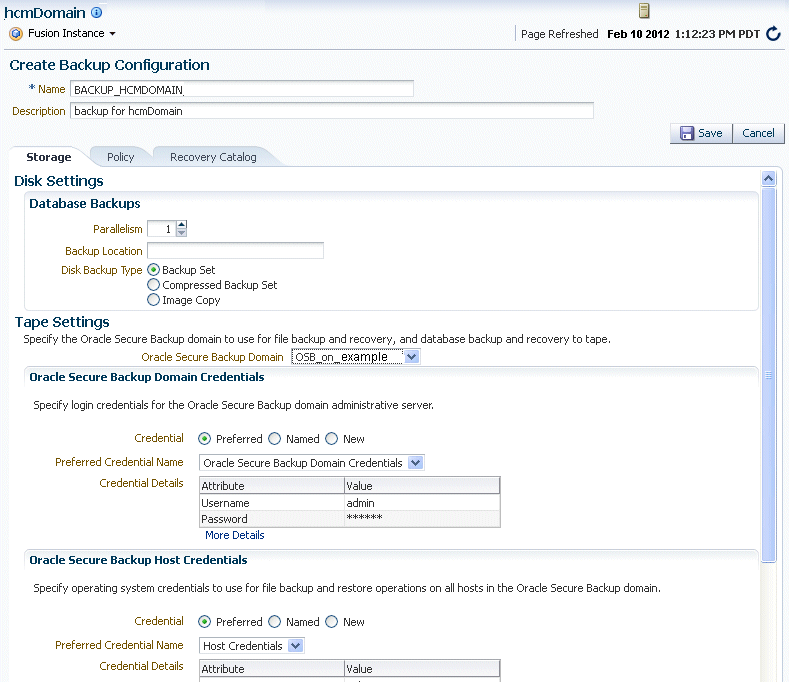Open the Fusion Instance menu

pos(71,33)
